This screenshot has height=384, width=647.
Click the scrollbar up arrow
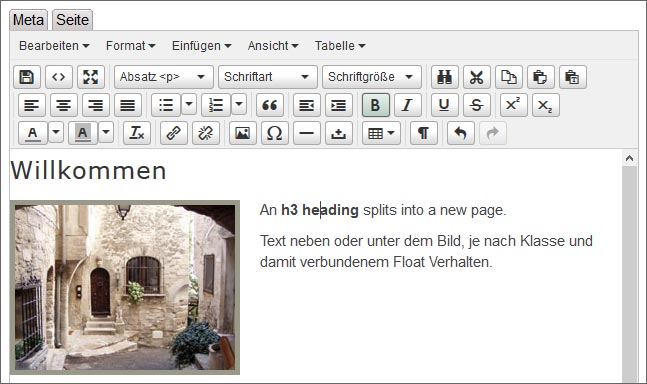tap(629, 158)
